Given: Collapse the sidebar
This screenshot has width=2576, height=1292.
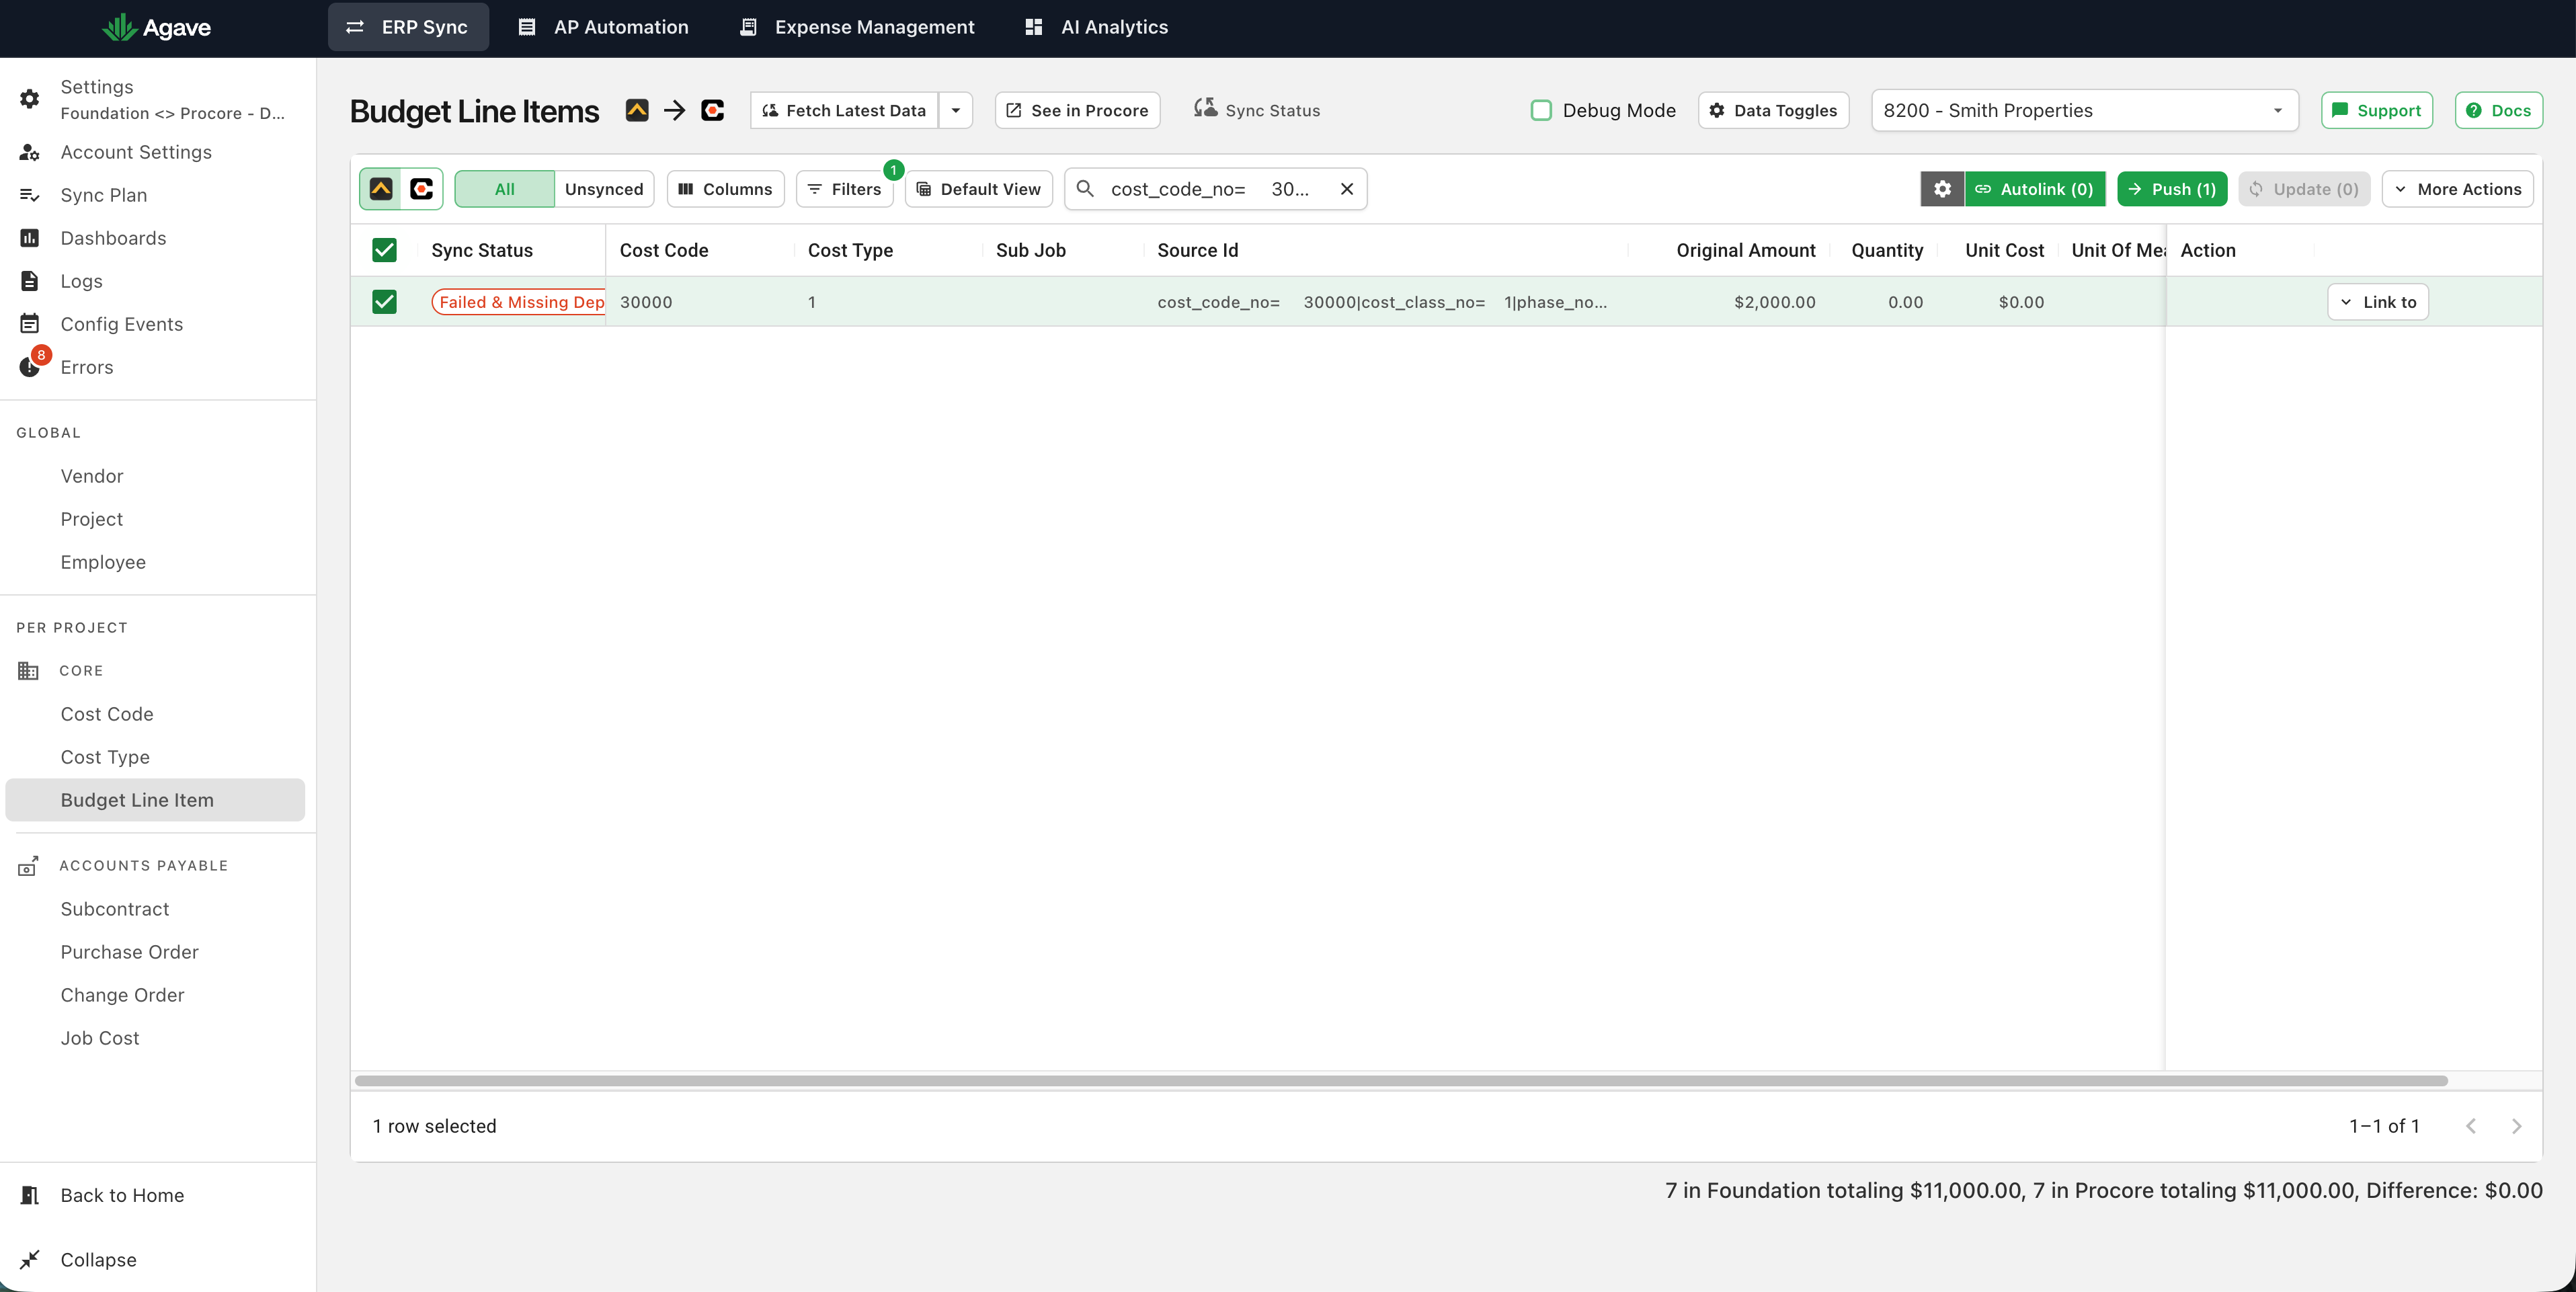Looking at the screenshot, I should (98, 1259).
